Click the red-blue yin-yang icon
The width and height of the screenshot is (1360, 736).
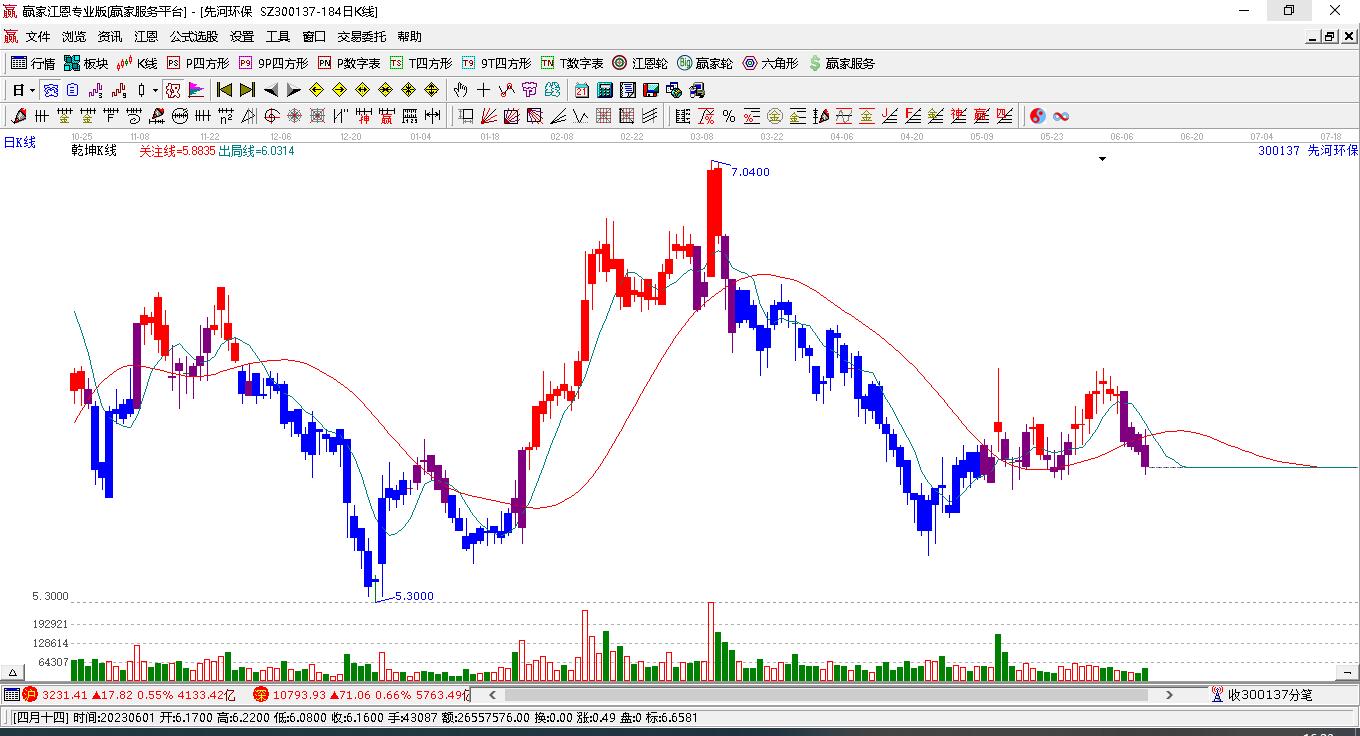[x=1038, y=116]
